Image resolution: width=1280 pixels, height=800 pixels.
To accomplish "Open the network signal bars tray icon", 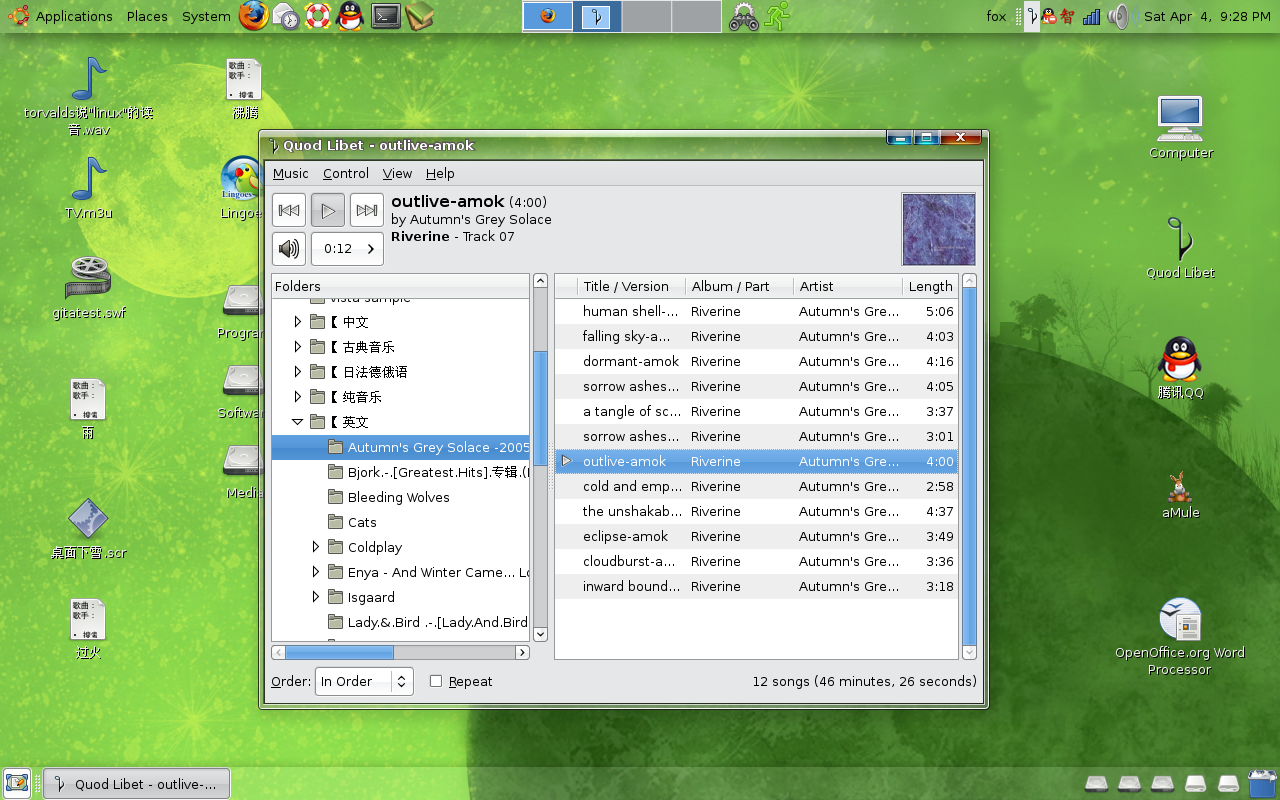I will [1092, 16].
